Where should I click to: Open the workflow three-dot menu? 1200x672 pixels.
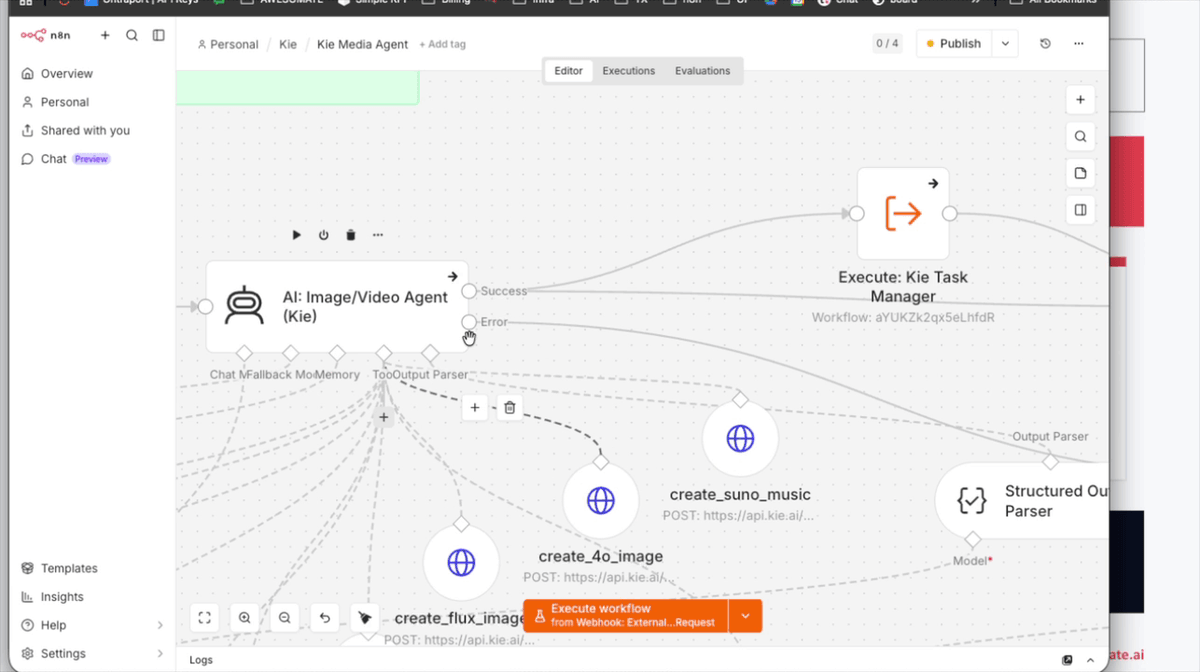tap(1078, 43)
